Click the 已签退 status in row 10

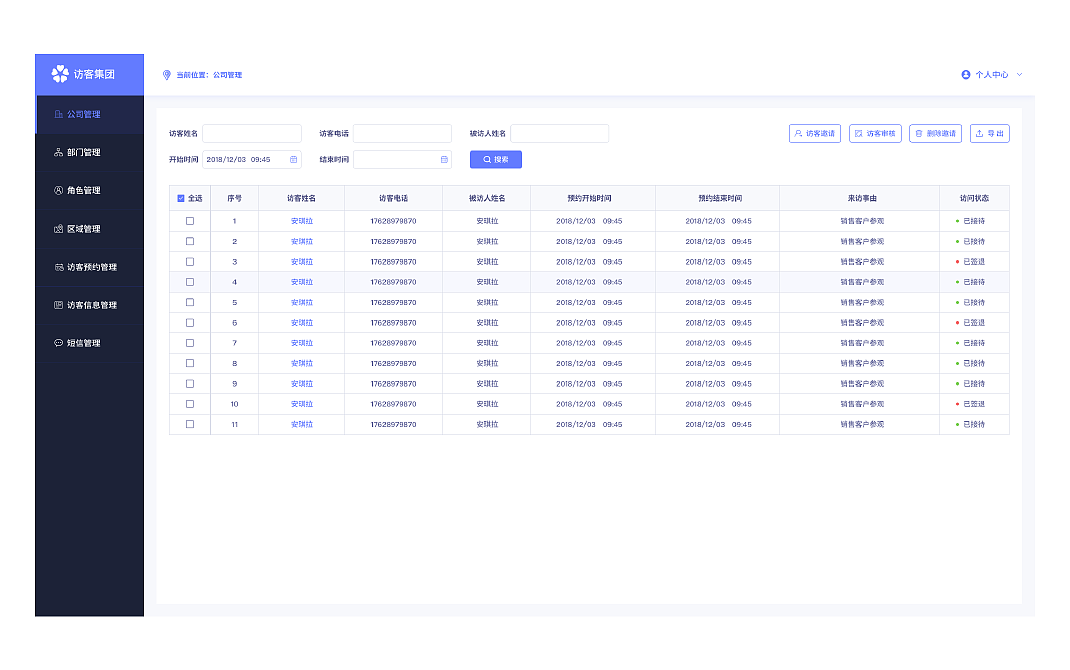click(974, 405)
